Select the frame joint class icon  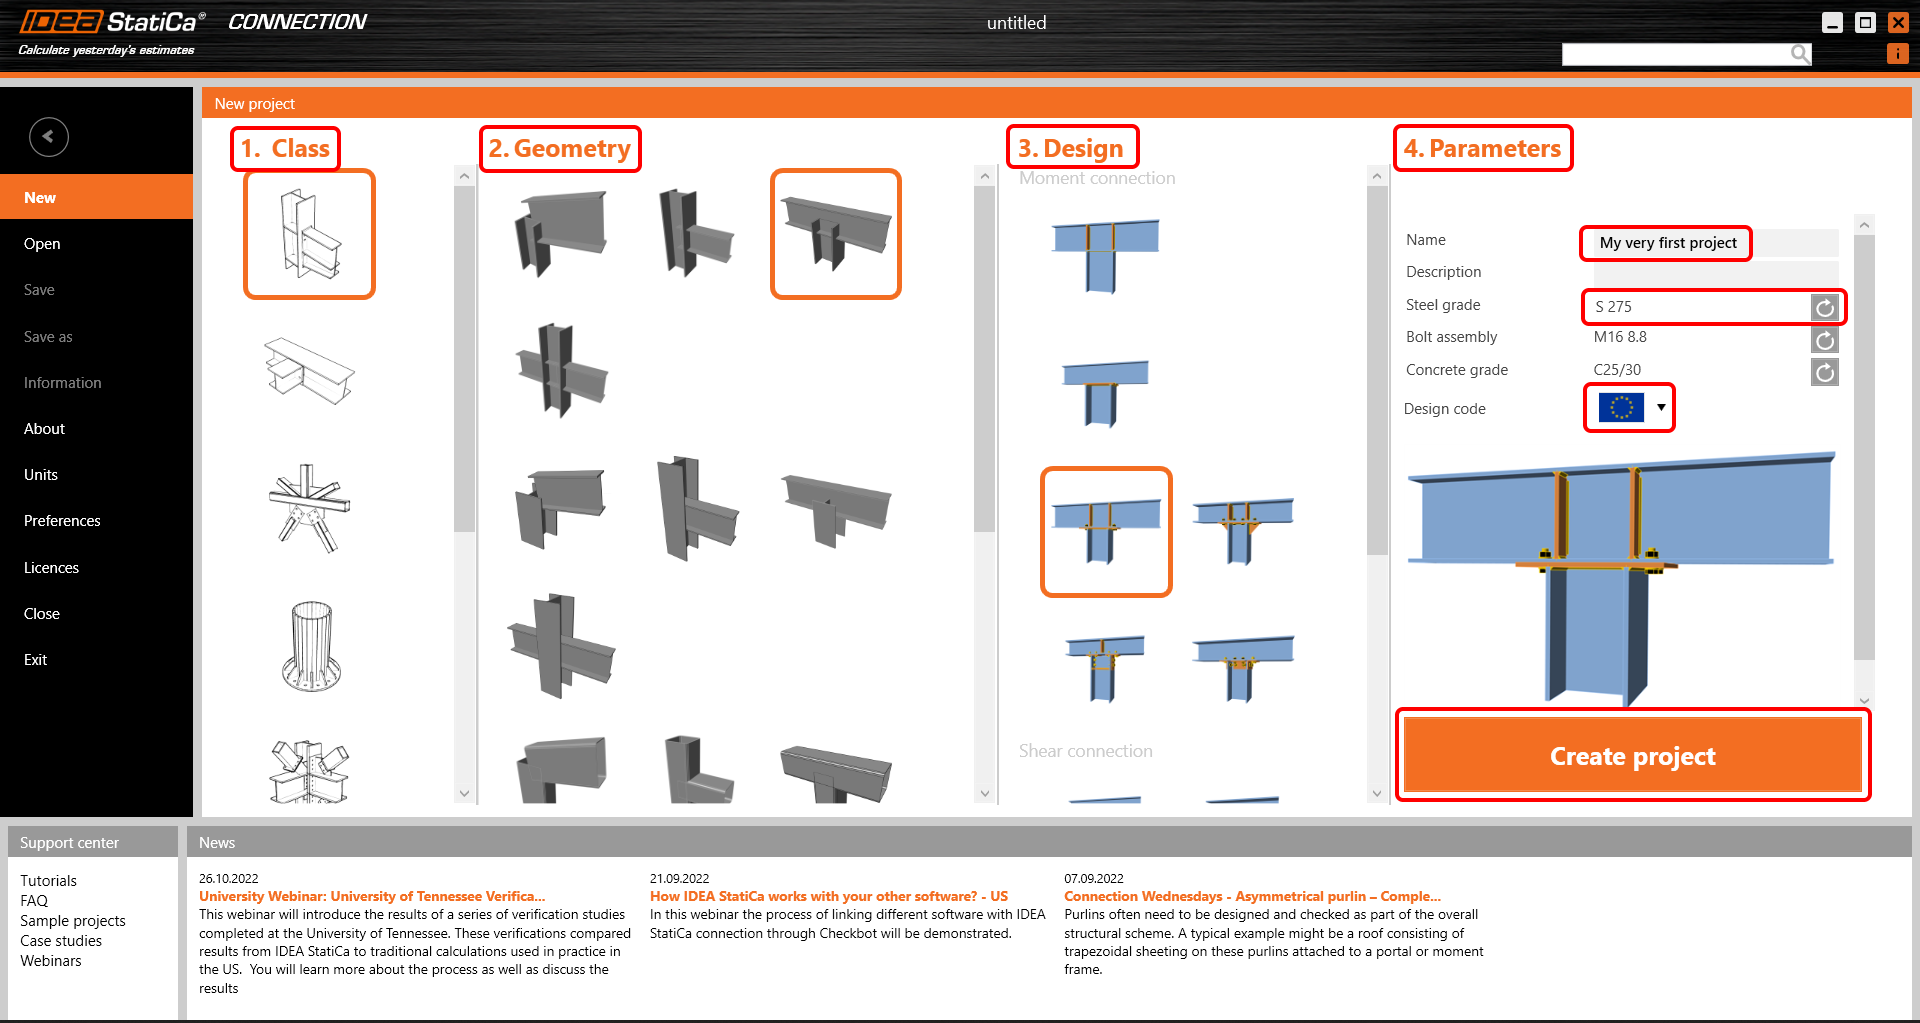point(309,234)
